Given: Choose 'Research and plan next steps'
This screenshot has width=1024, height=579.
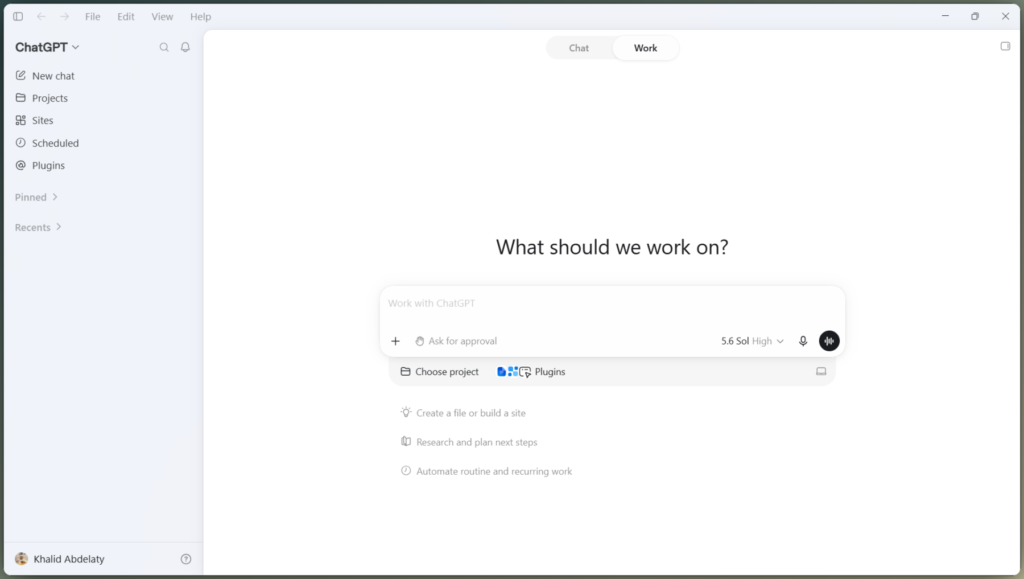Looking at the screenshot, I should pos(469,442).
